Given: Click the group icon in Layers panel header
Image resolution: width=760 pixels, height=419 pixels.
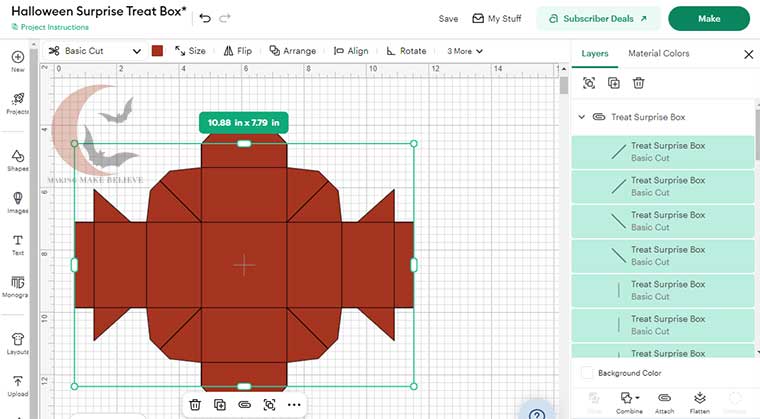Looking at the screenshot, I should (x=589, y=83).
